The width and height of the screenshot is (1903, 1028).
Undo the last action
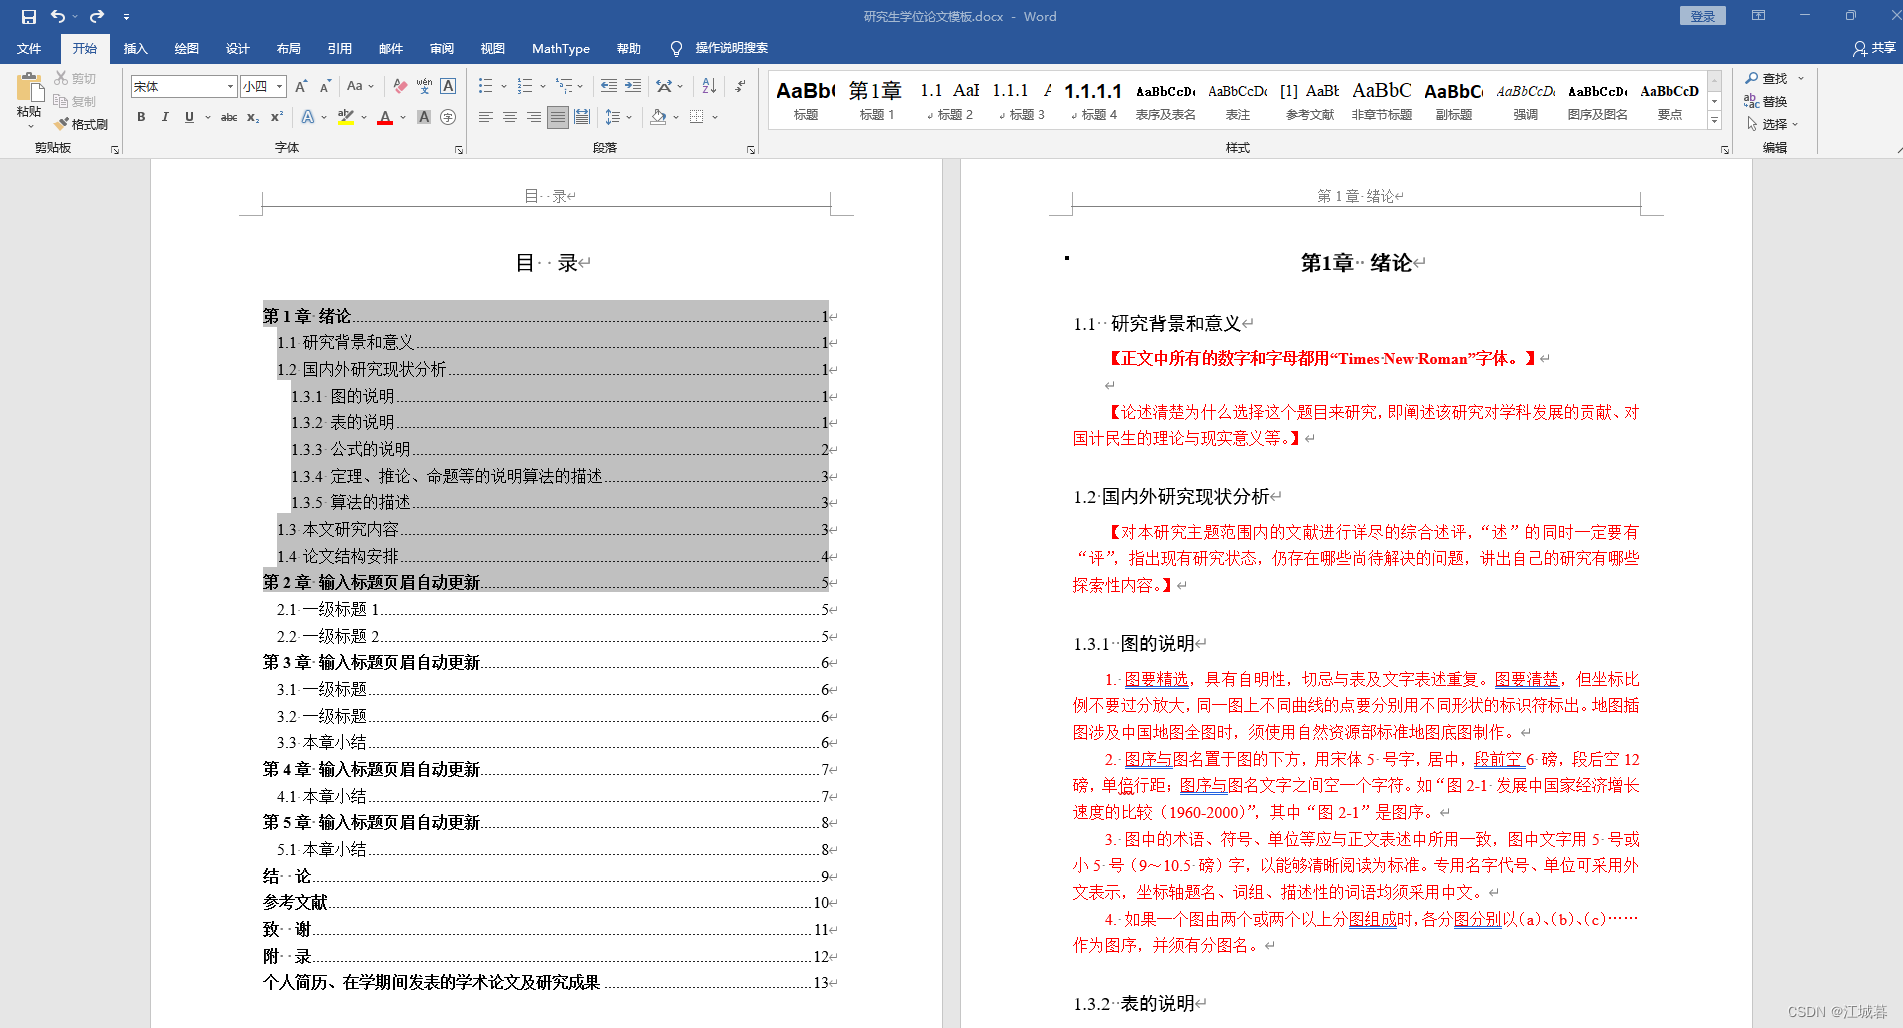click(58, 16)
